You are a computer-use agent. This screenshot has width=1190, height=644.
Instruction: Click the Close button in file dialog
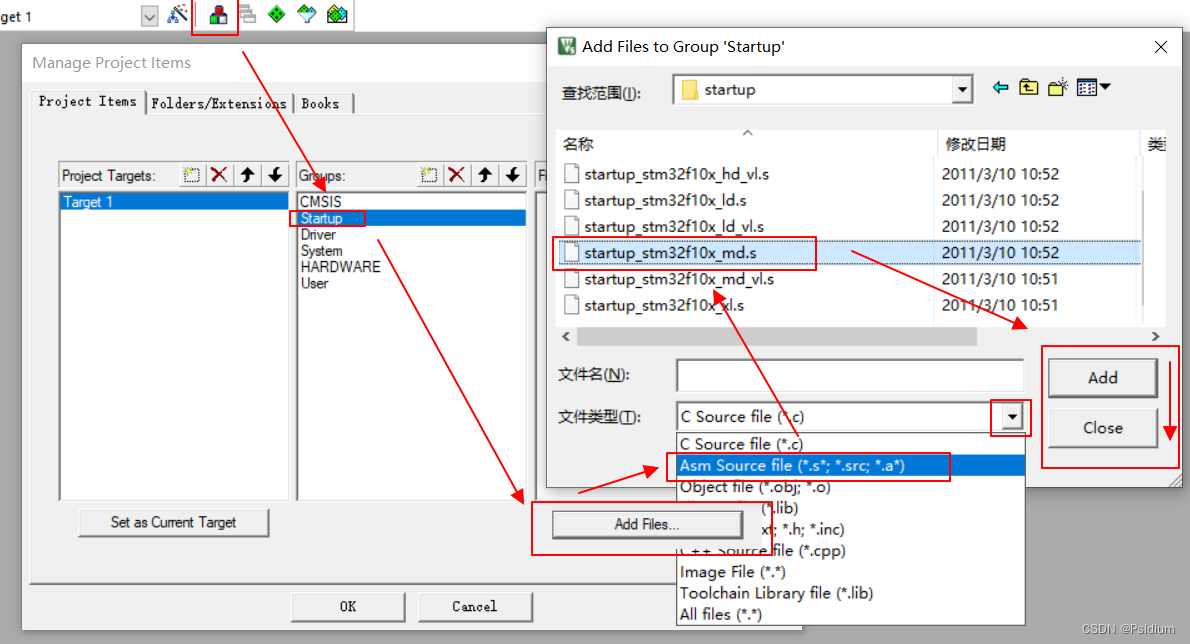click(1103, 428)
